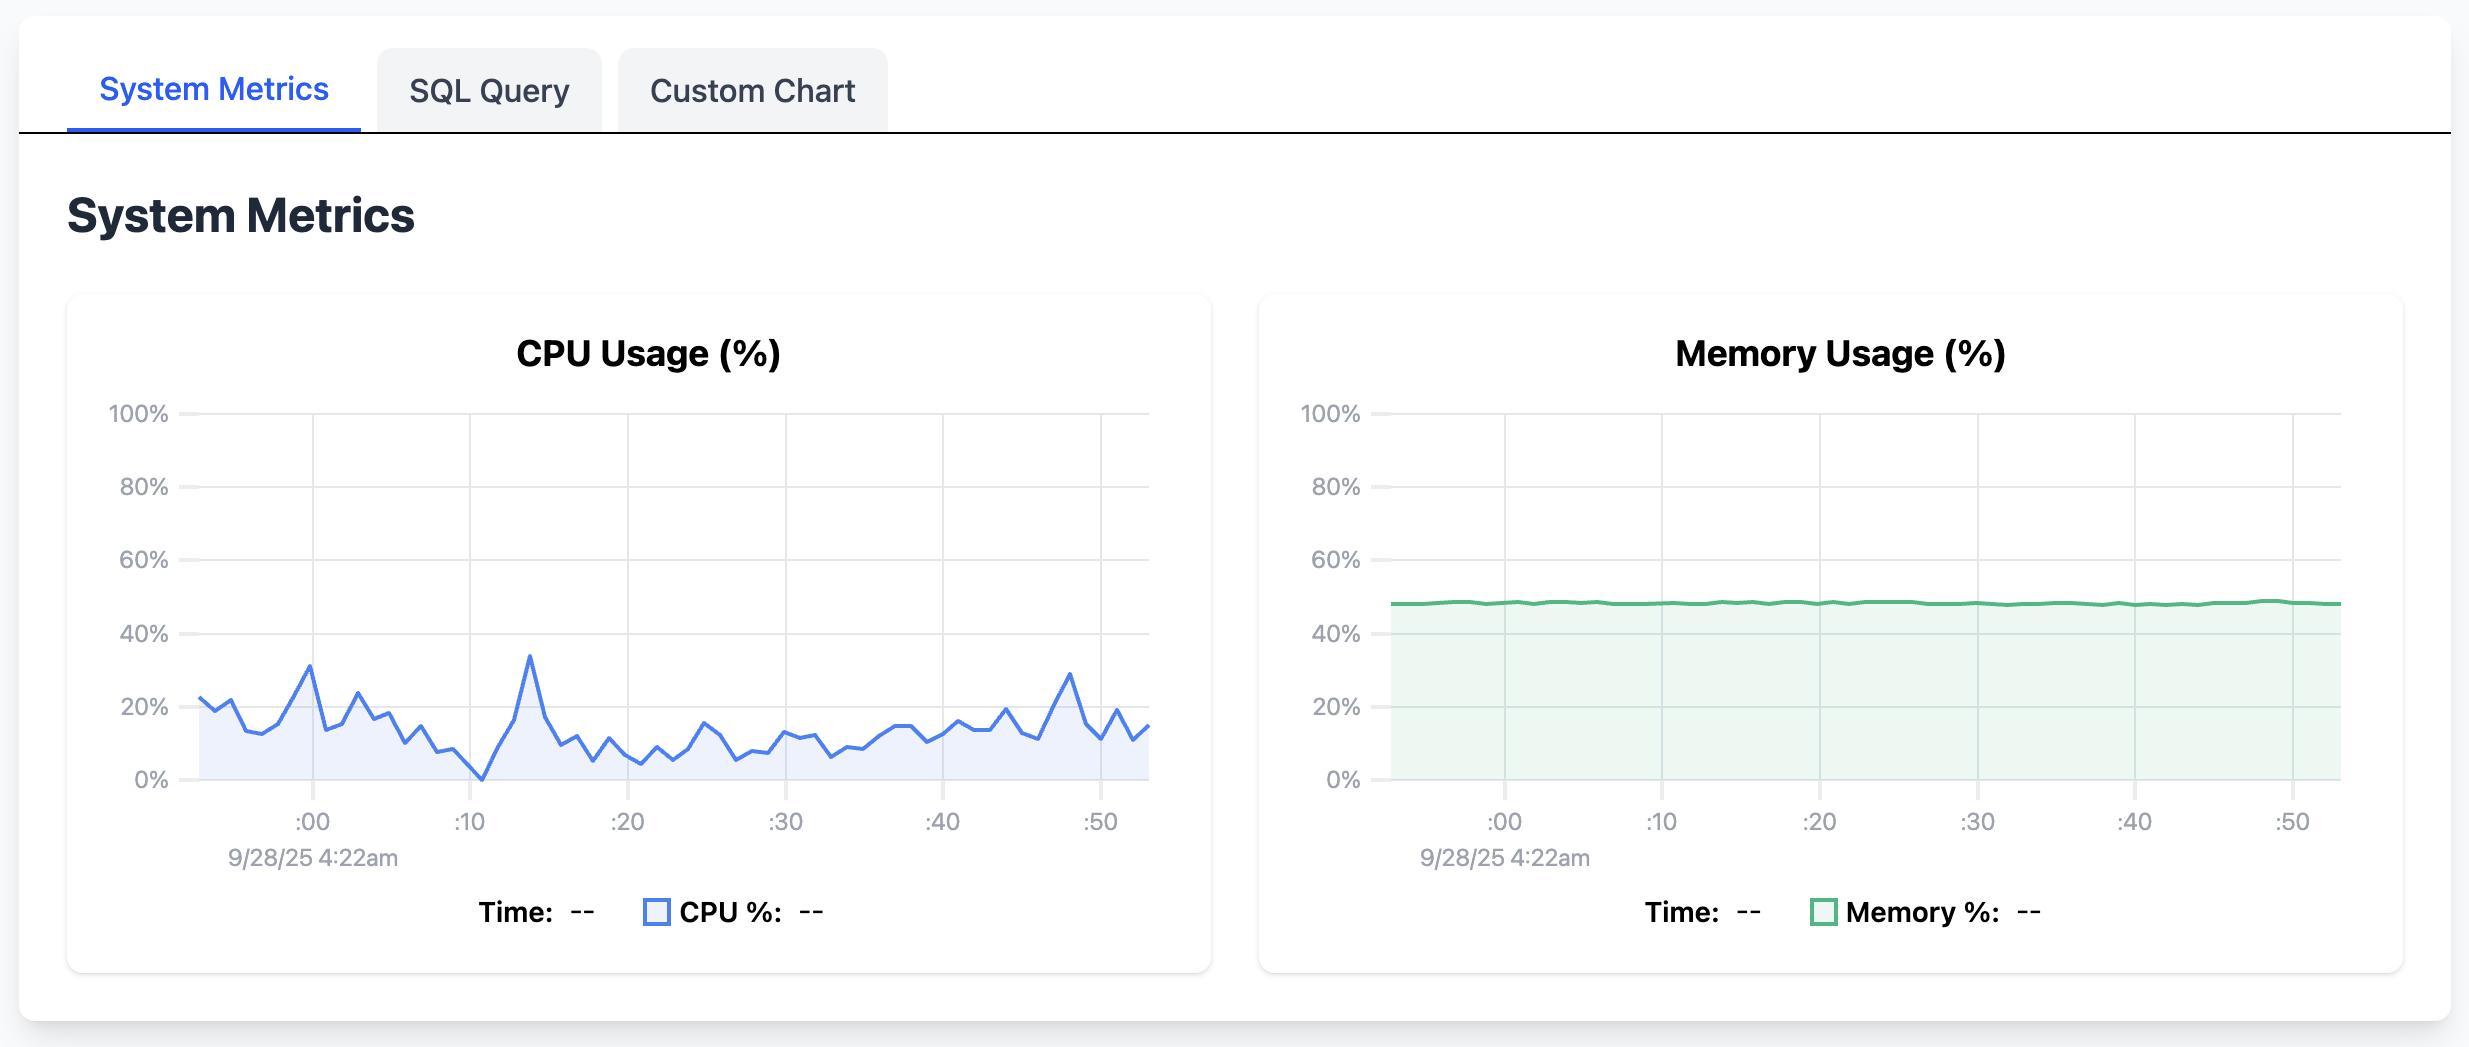Click the :30 tick on CPU chart
Image resolution: width=2469 pixels, height=1047 pixels.
point(786,822)
